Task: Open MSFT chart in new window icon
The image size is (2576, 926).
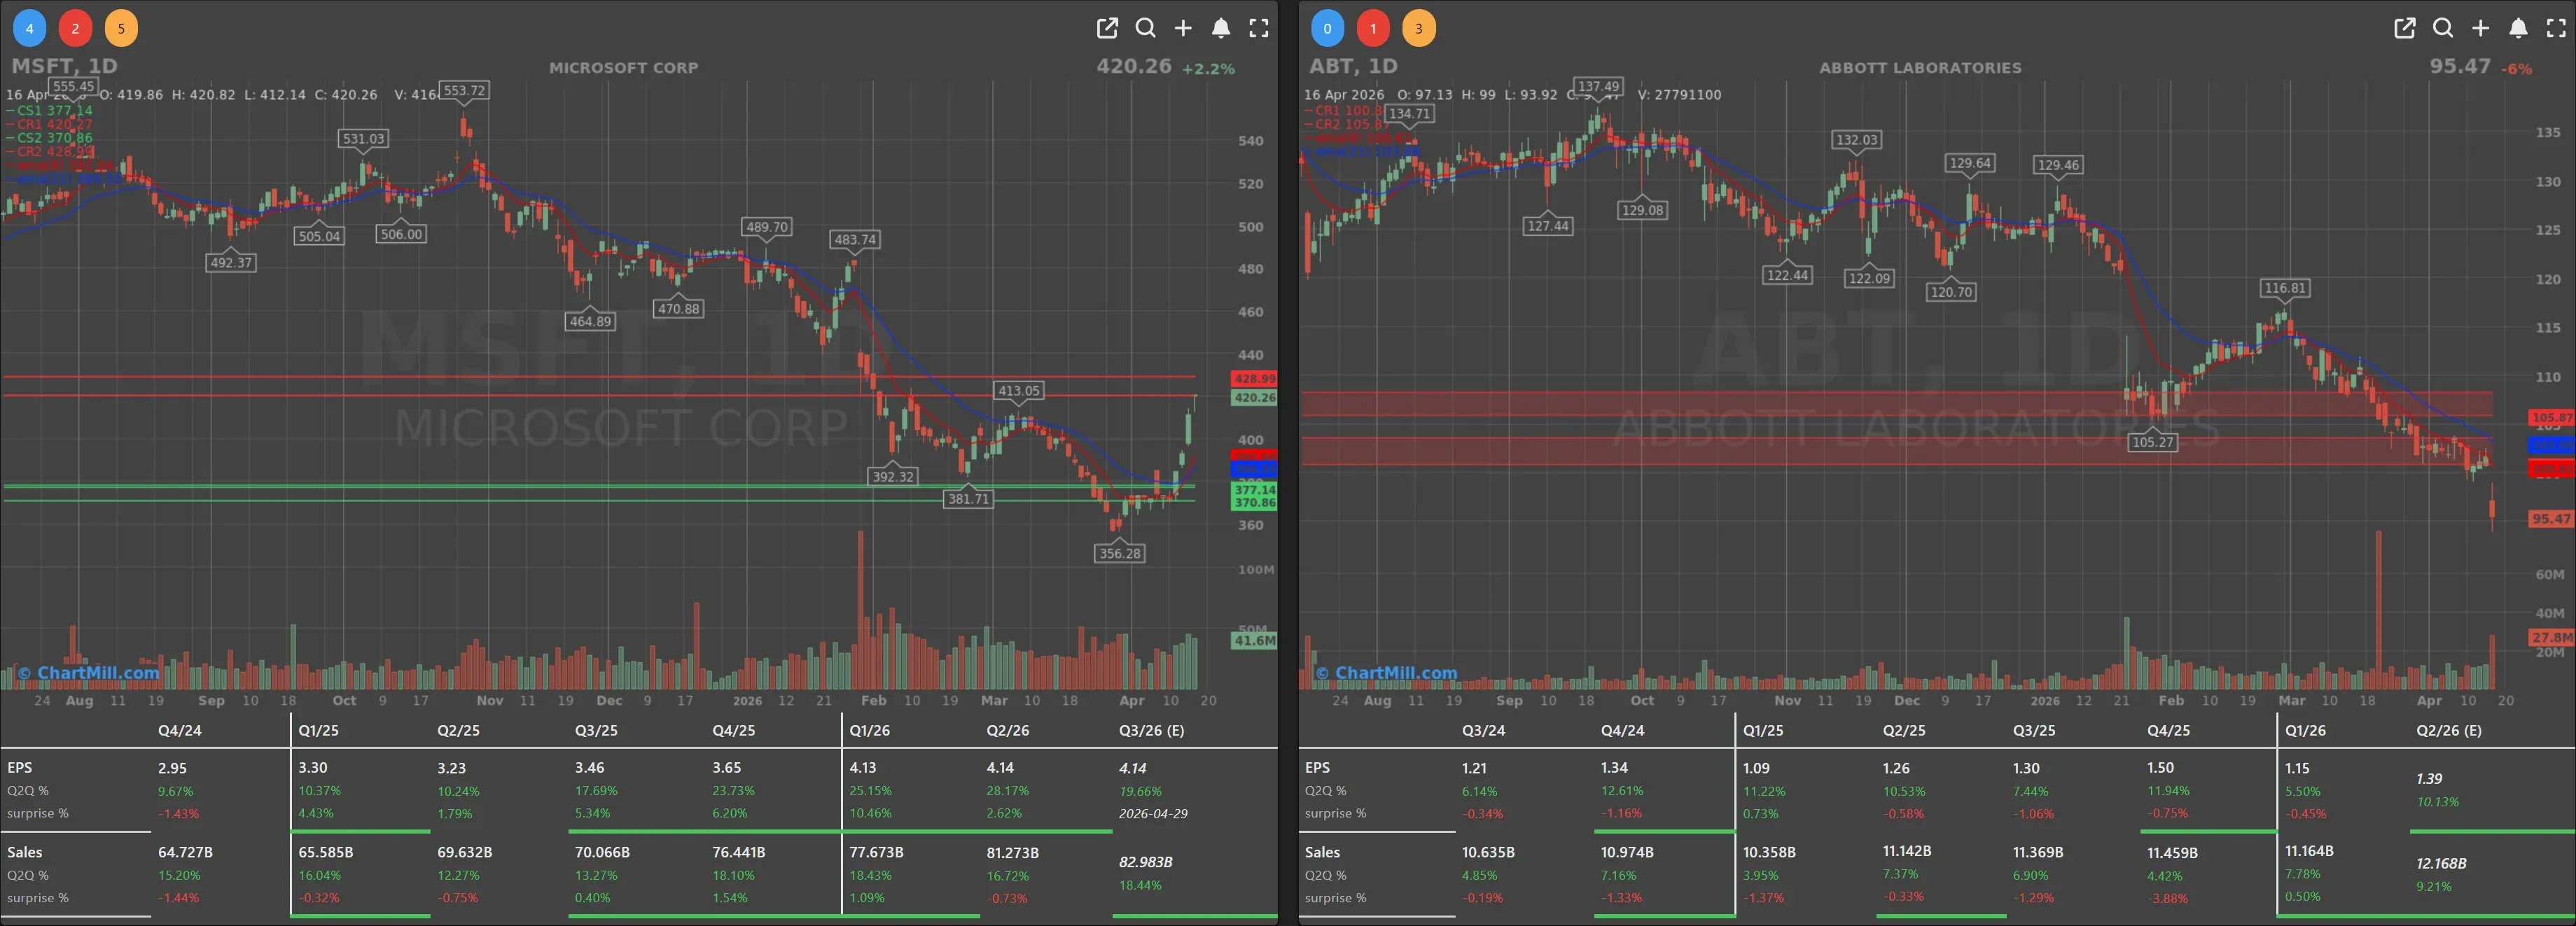Action: (x=1107, y=28)
